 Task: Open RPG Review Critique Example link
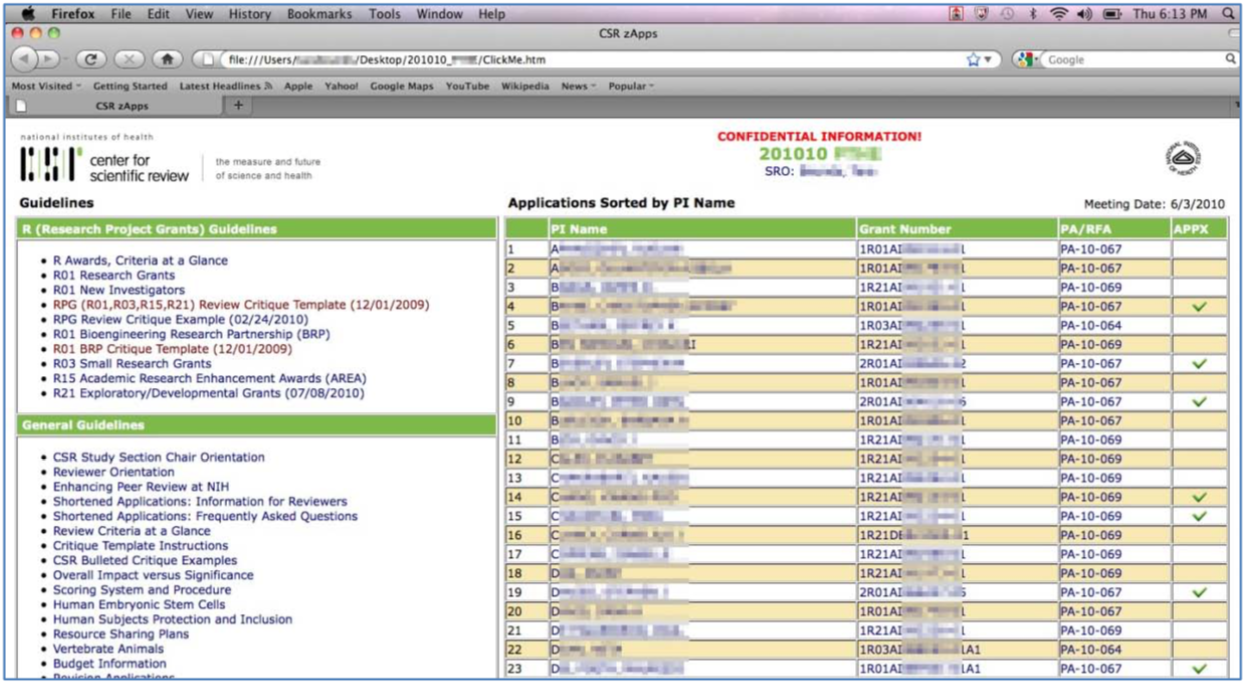181,319
